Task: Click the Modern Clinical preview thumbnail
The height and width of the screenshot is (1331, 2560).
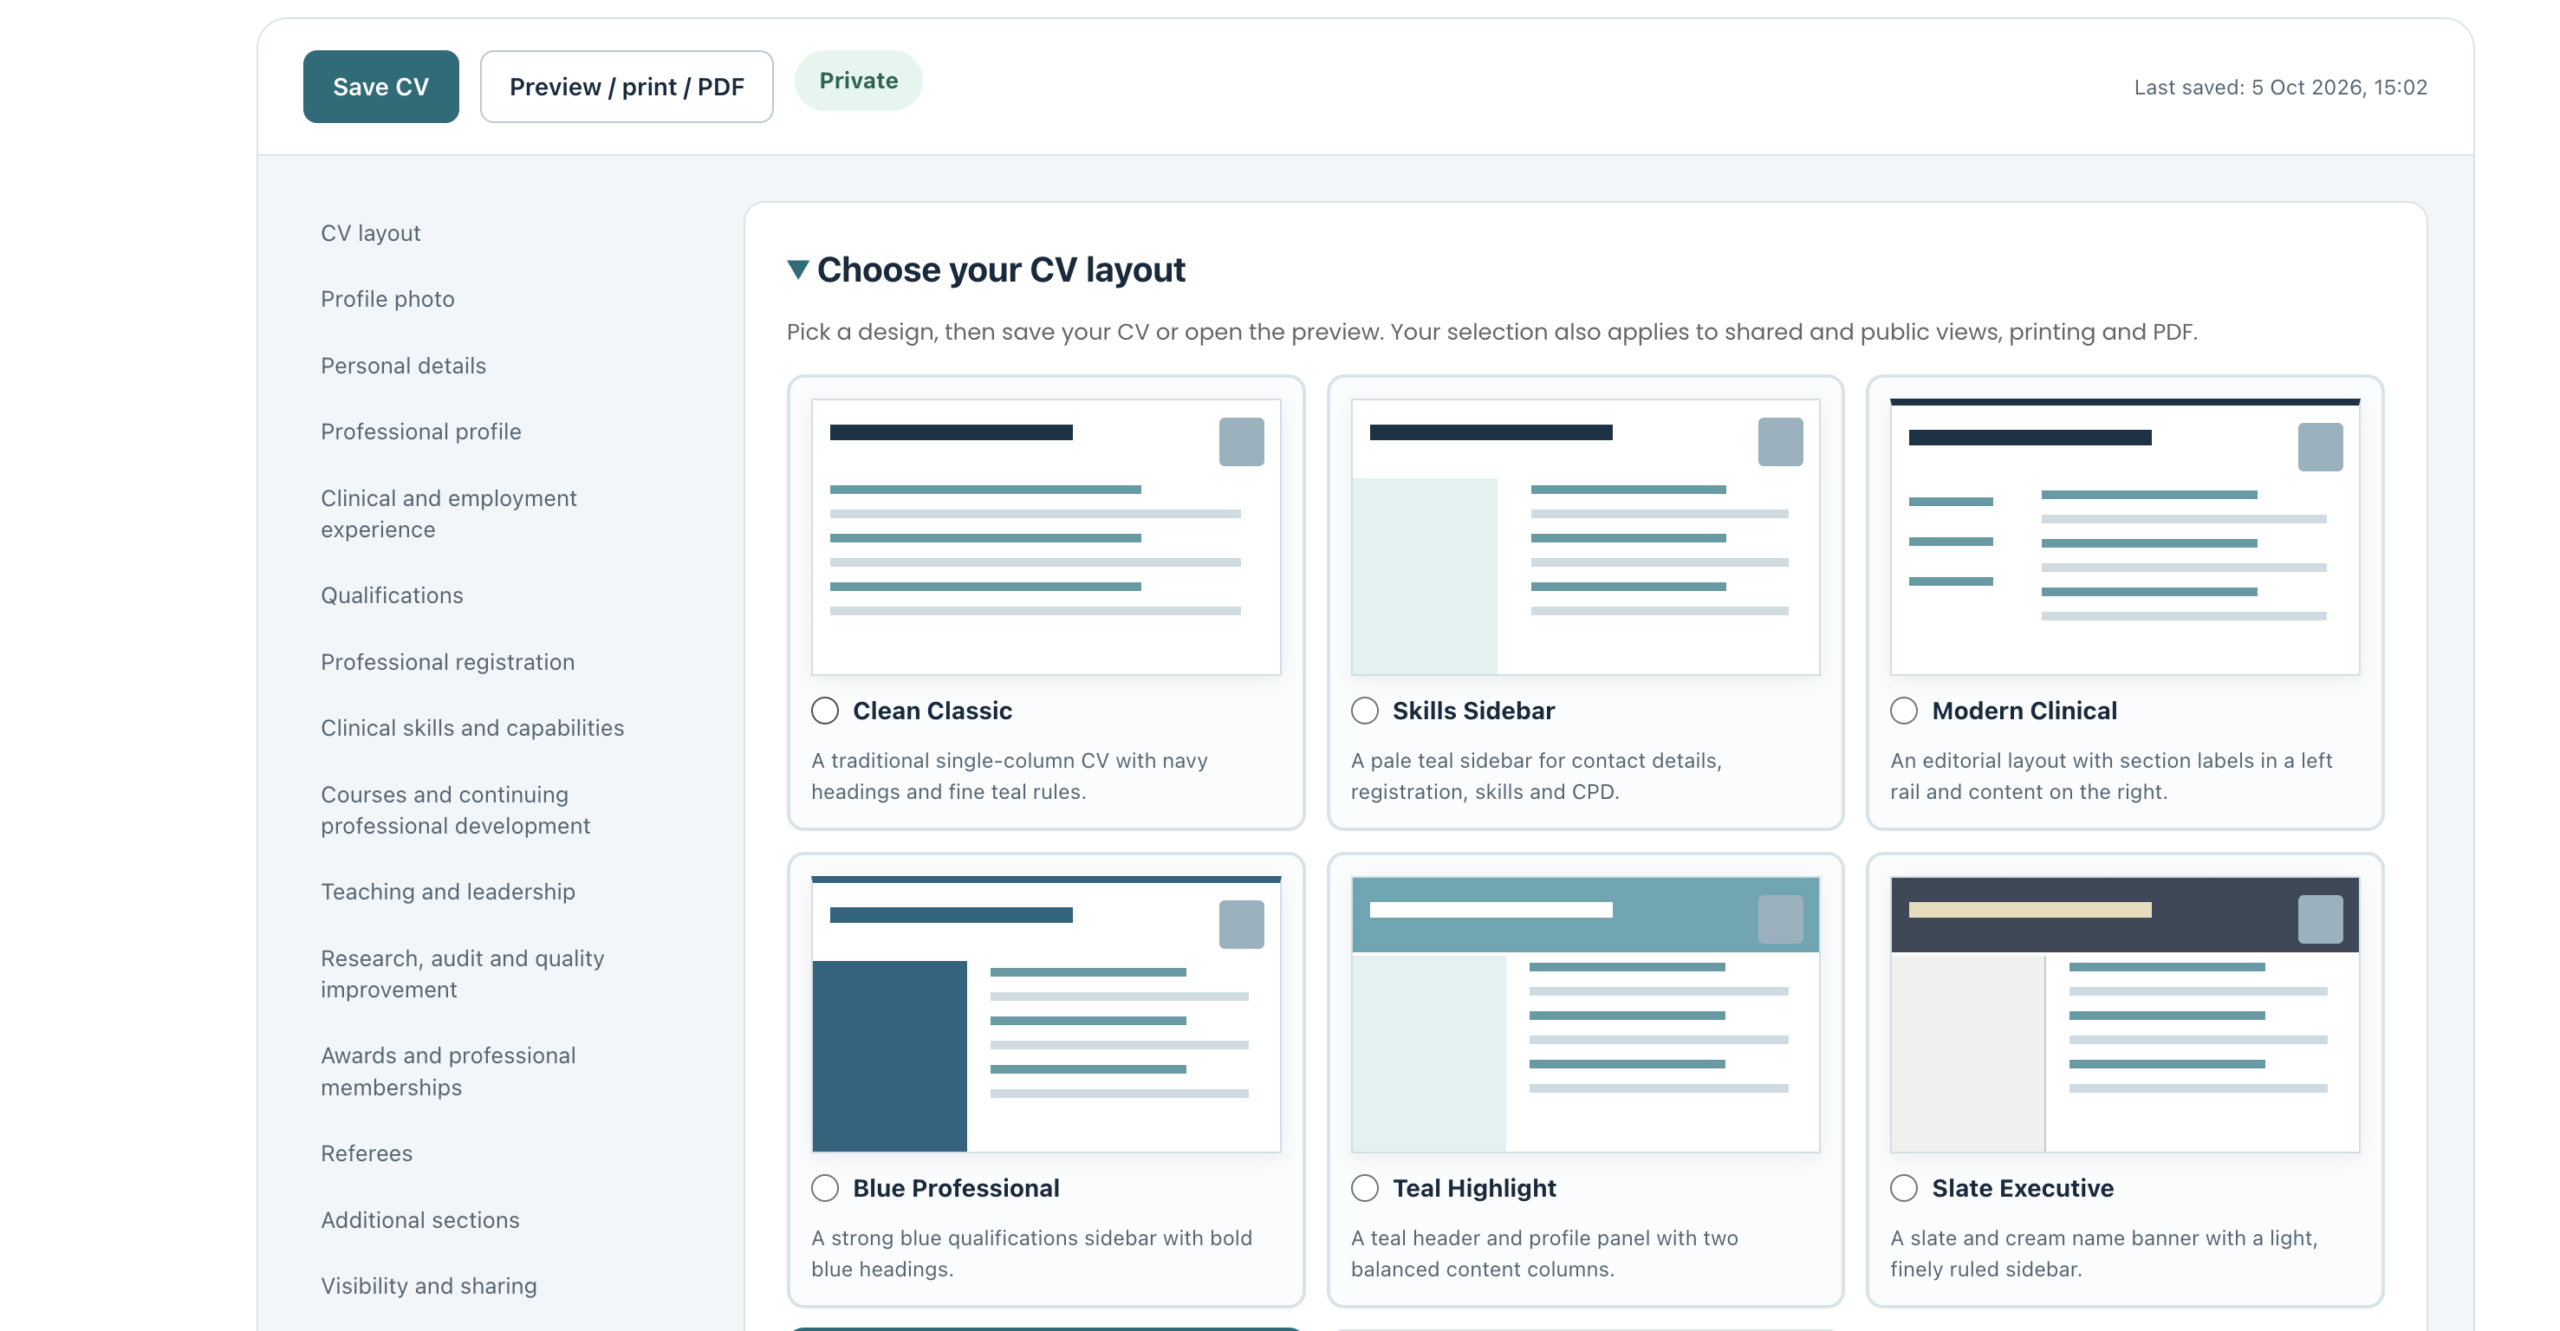Action: [x=2124, y=536]
